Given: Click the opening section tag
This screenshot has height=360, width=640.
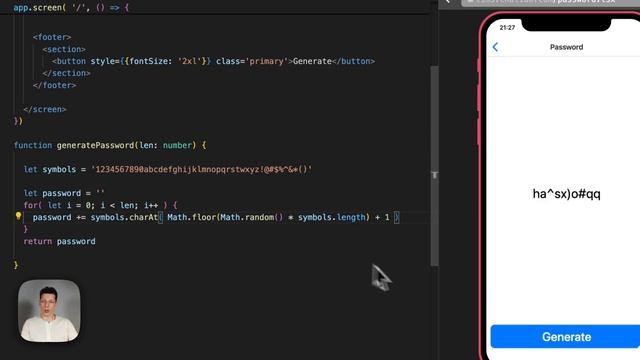Looking at the screenshot, I should pyautogui.click(x=64, y=49).
